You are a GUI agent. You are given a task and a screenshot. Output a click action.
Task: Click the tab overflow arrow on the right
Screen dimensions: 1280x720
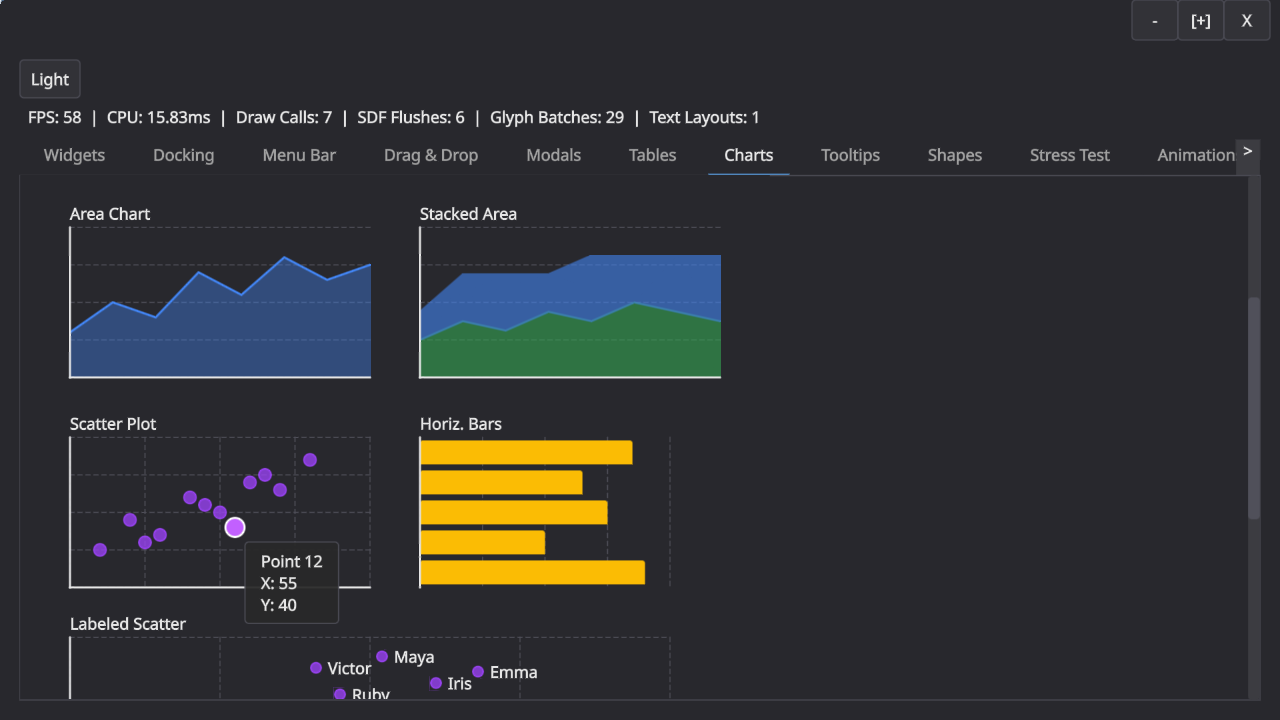(1247, 152)
